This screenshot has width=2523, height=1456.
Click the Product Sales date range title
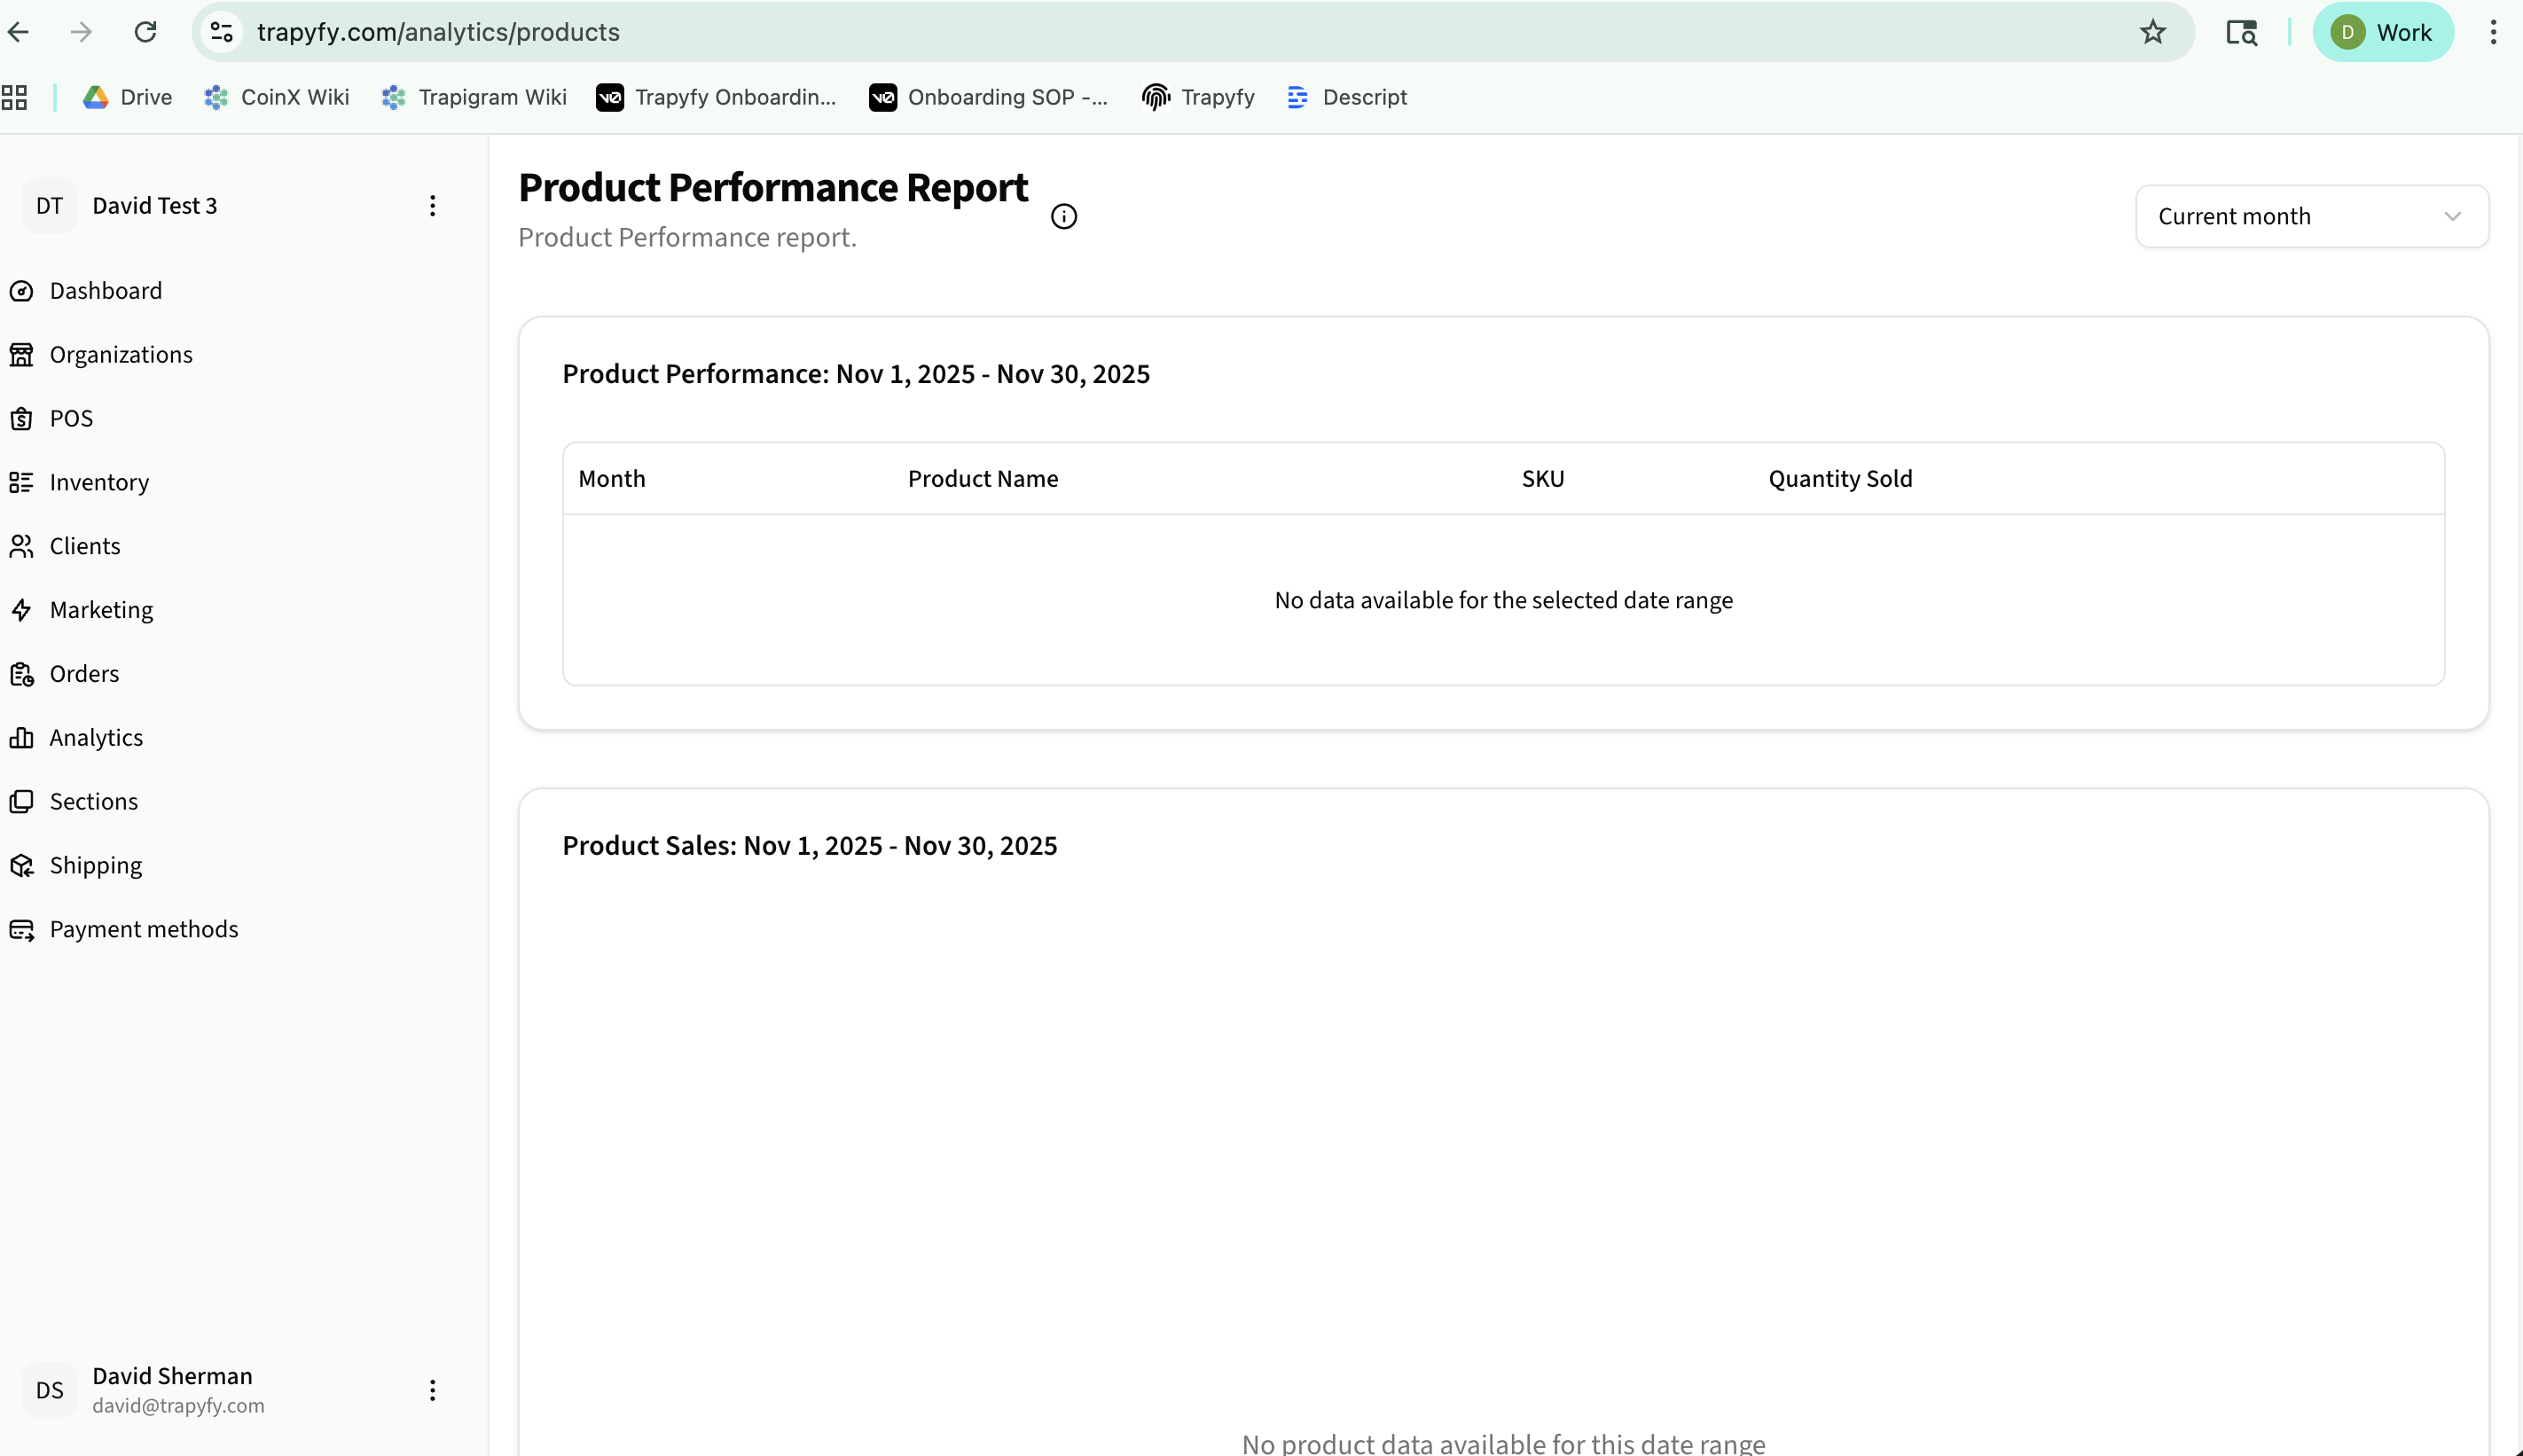coord(809,846)
